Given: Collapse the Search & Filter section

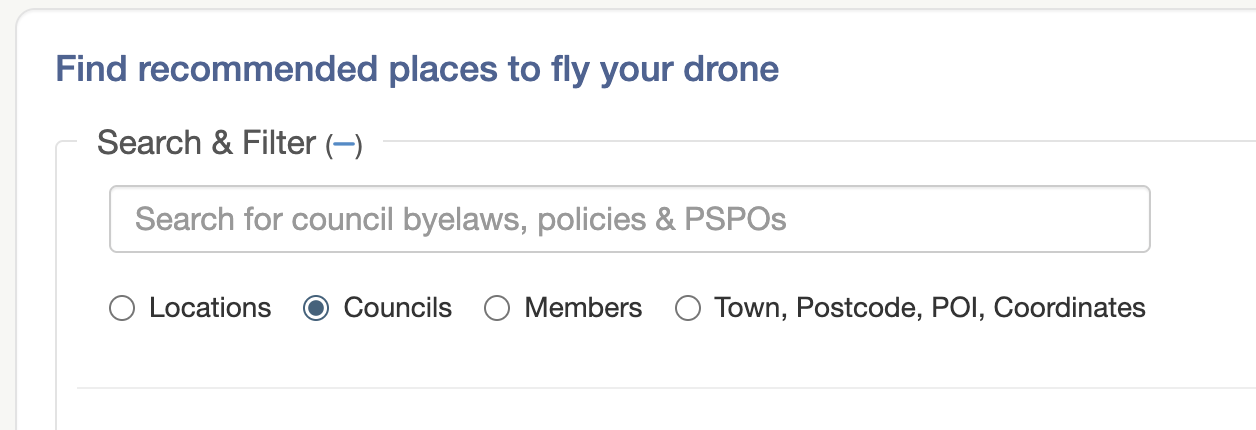Looking at the screenshot, I should tap(344, 146).
